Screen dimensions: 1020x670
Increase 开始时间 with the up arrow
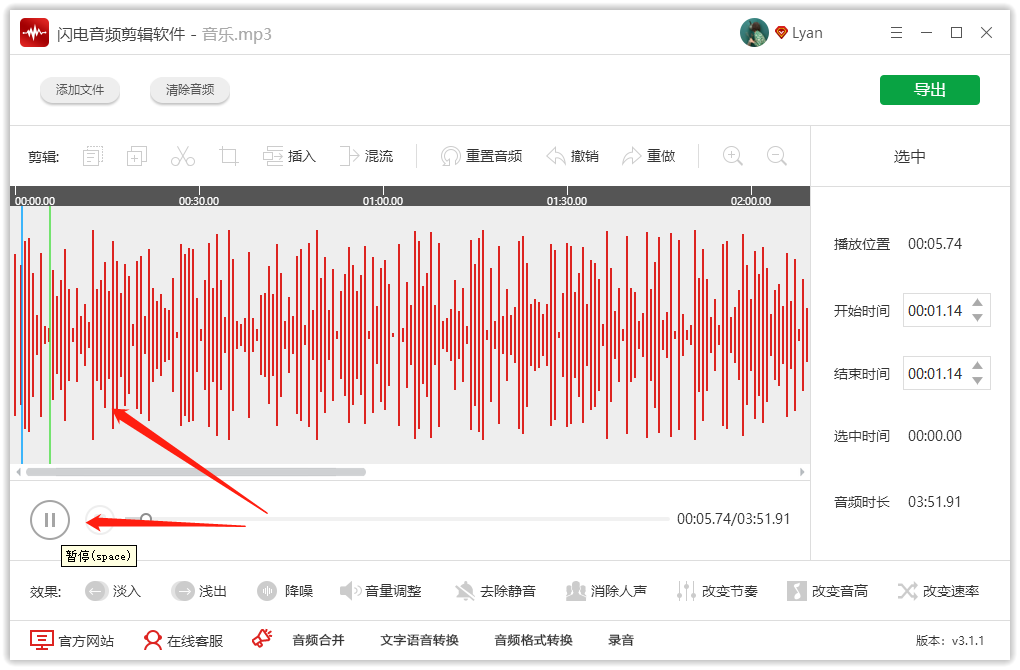[978, 303]
